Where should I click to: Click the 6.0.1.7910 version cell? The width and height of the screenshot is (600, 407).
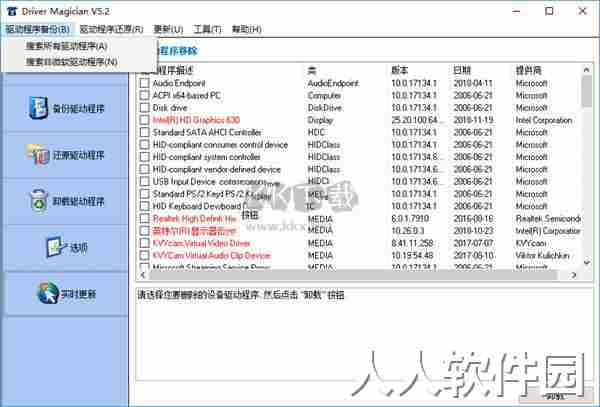[x=410, y=218]
